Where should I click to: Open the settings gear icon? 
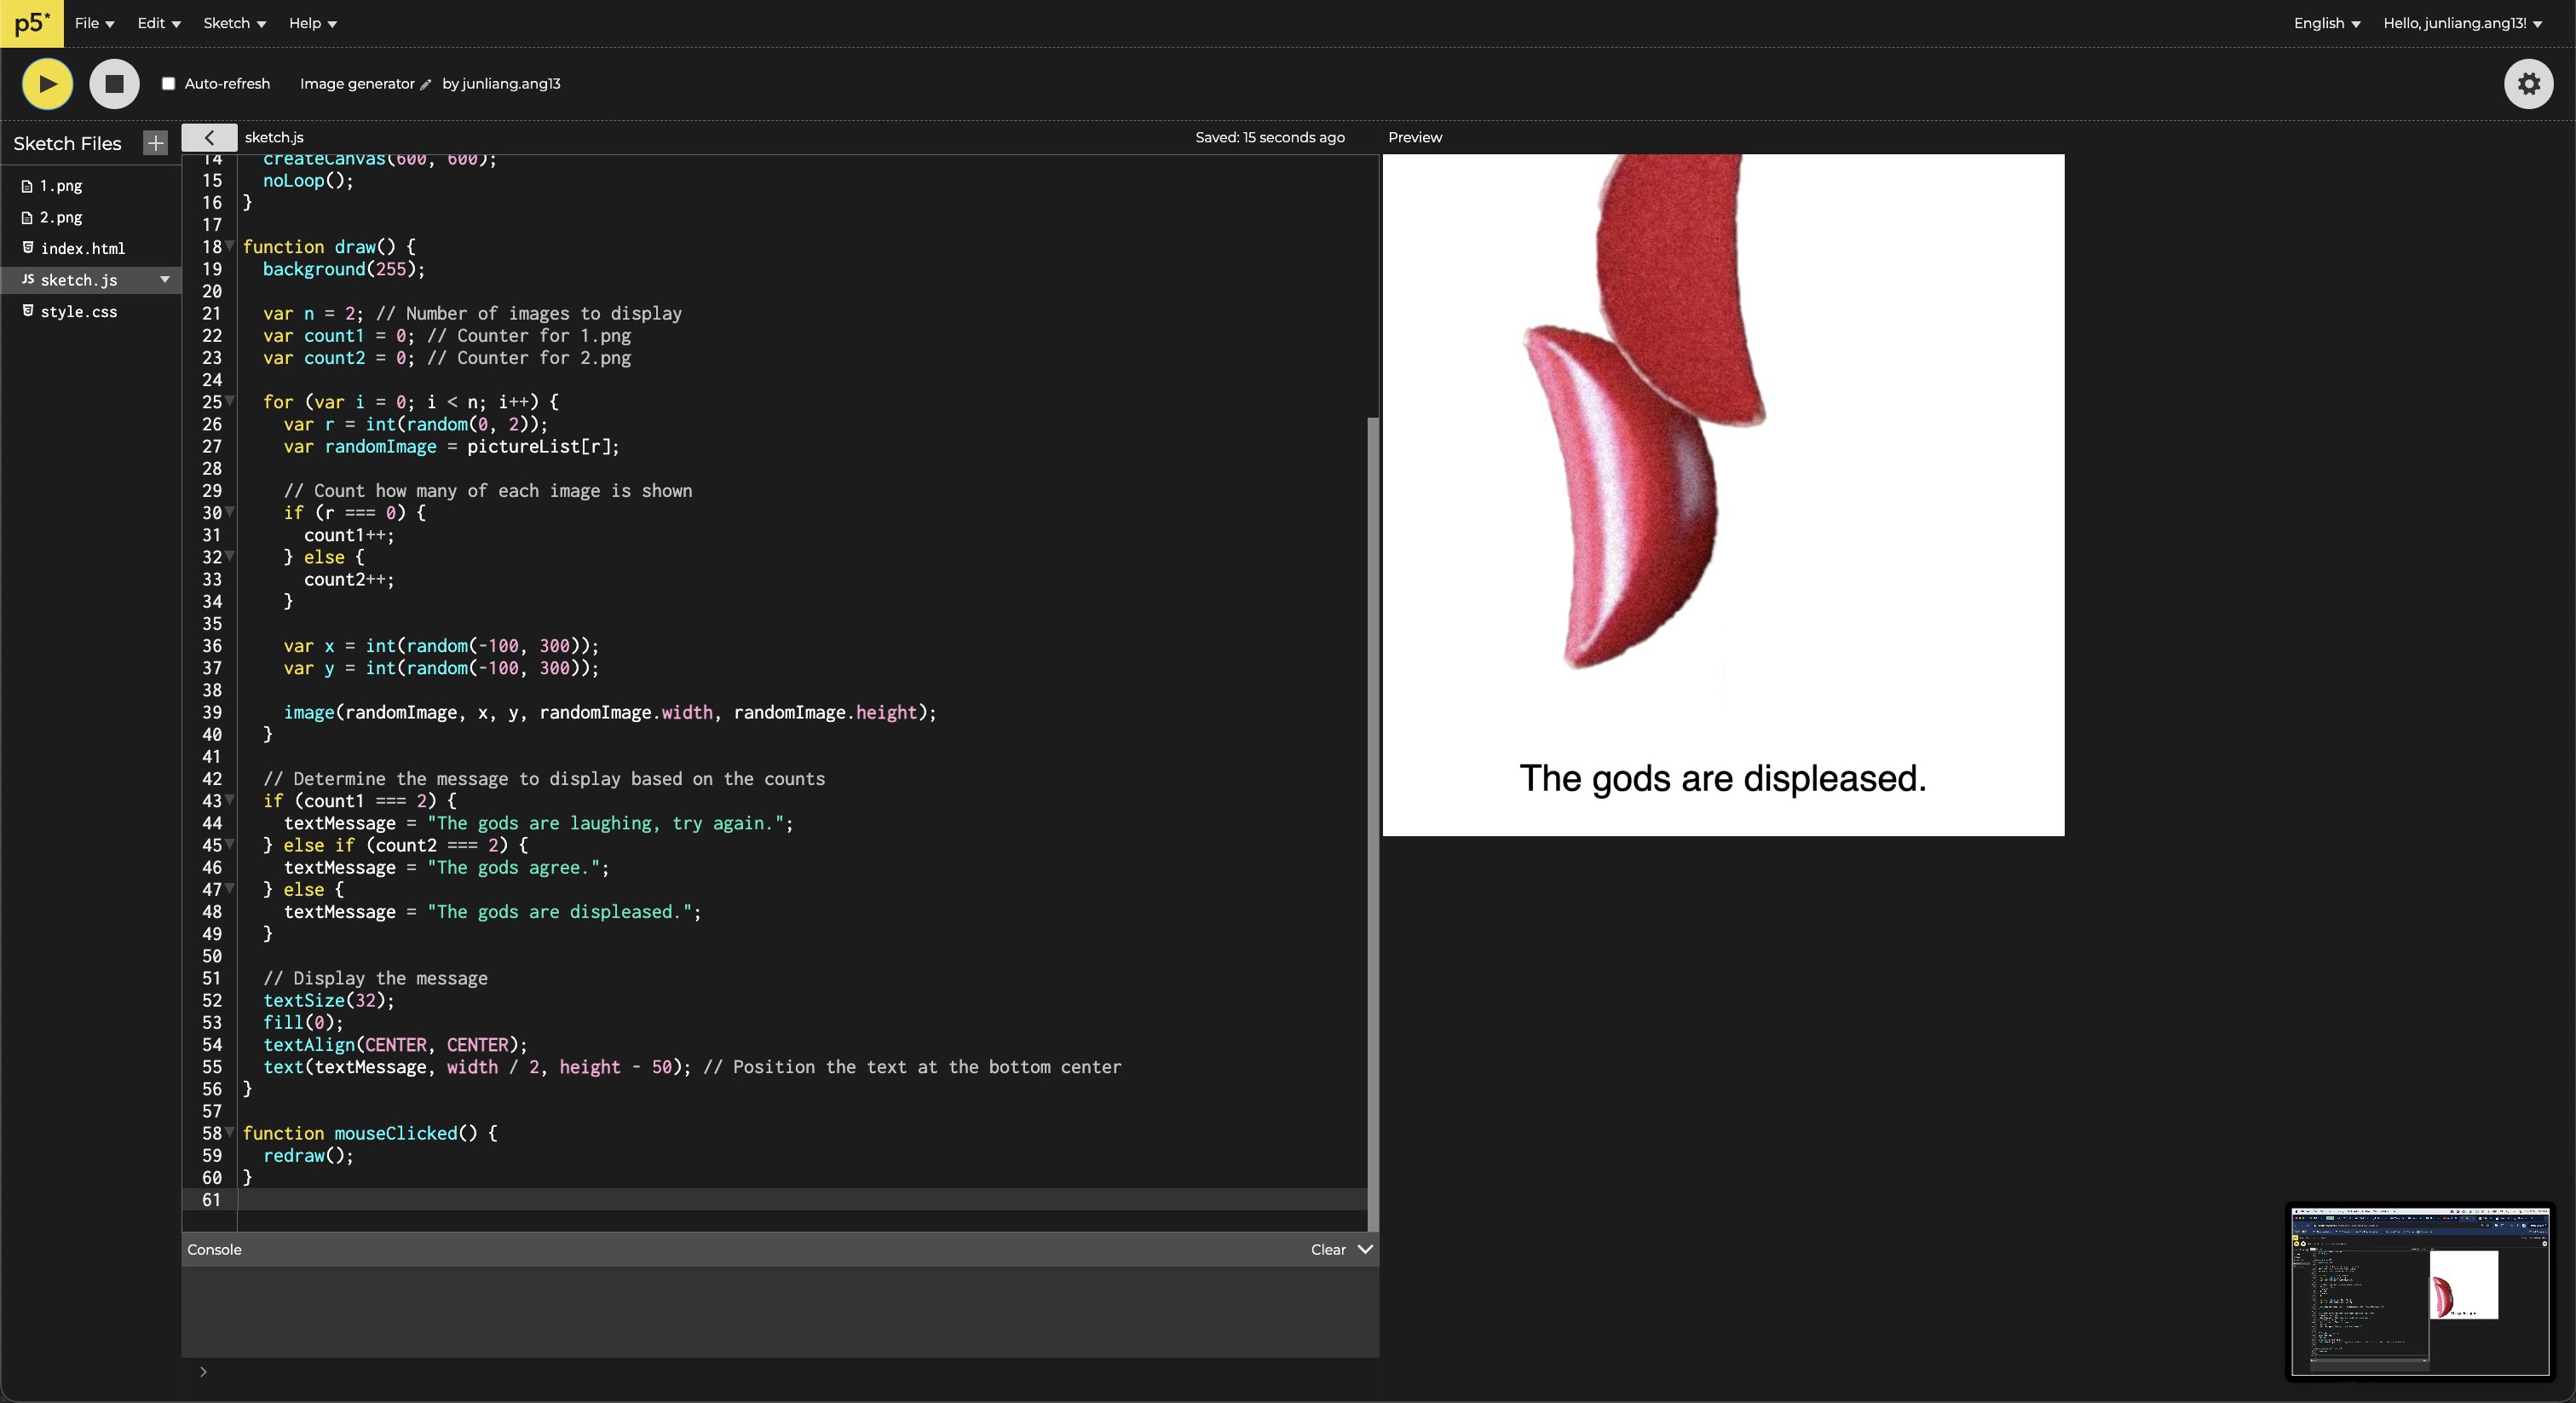point(2528,83)
